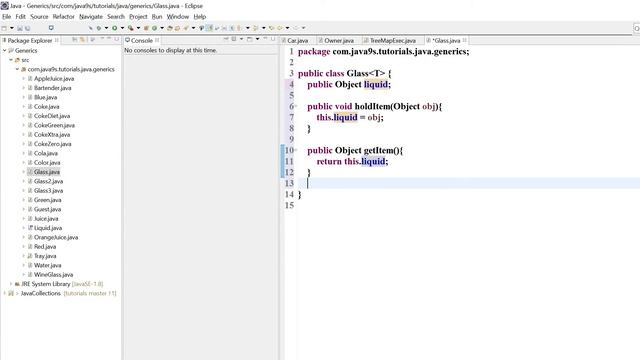Click the Open Console icon

250,39
